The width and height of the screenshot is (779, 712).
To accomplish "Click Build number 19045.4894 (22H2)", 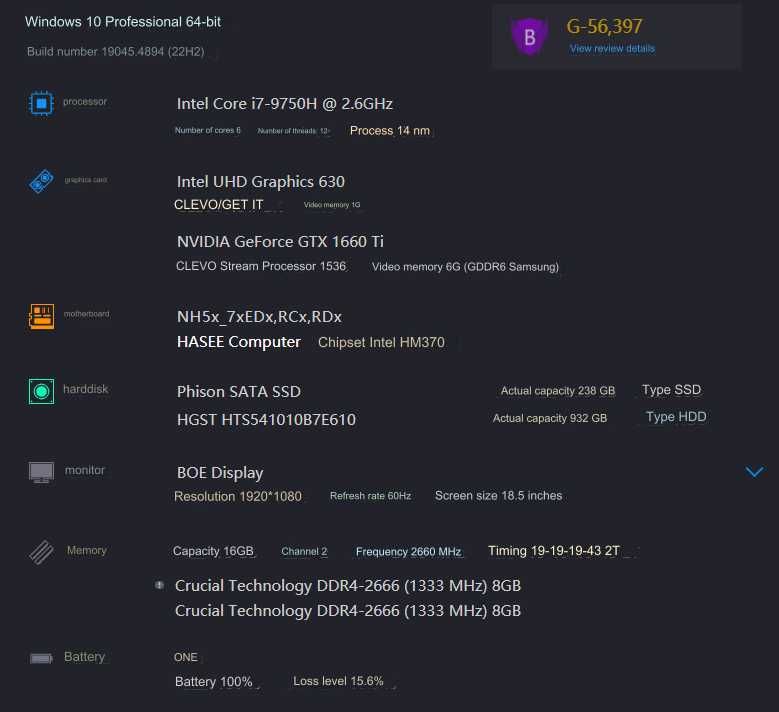I will coord(115,52).
